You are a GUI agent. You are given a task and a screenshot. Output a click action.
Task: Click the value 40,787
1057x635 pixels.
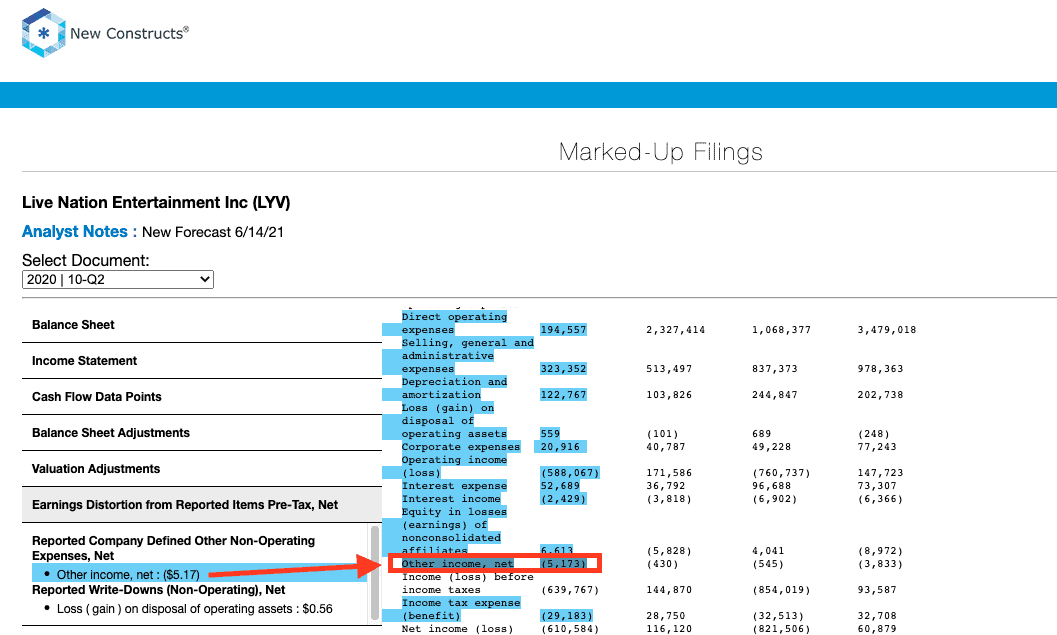(665, 447)
